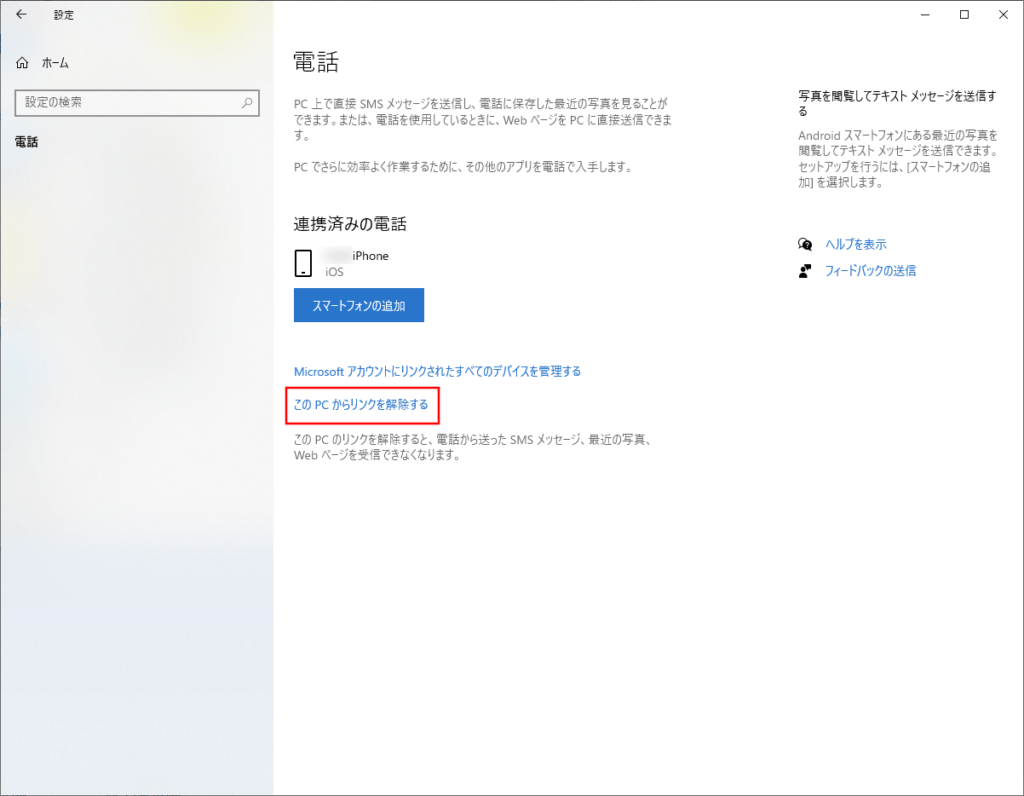This screenshot has height=796, width=1024.
Task: Select 電話 in the sidebar
Action: tap(27, 142)
